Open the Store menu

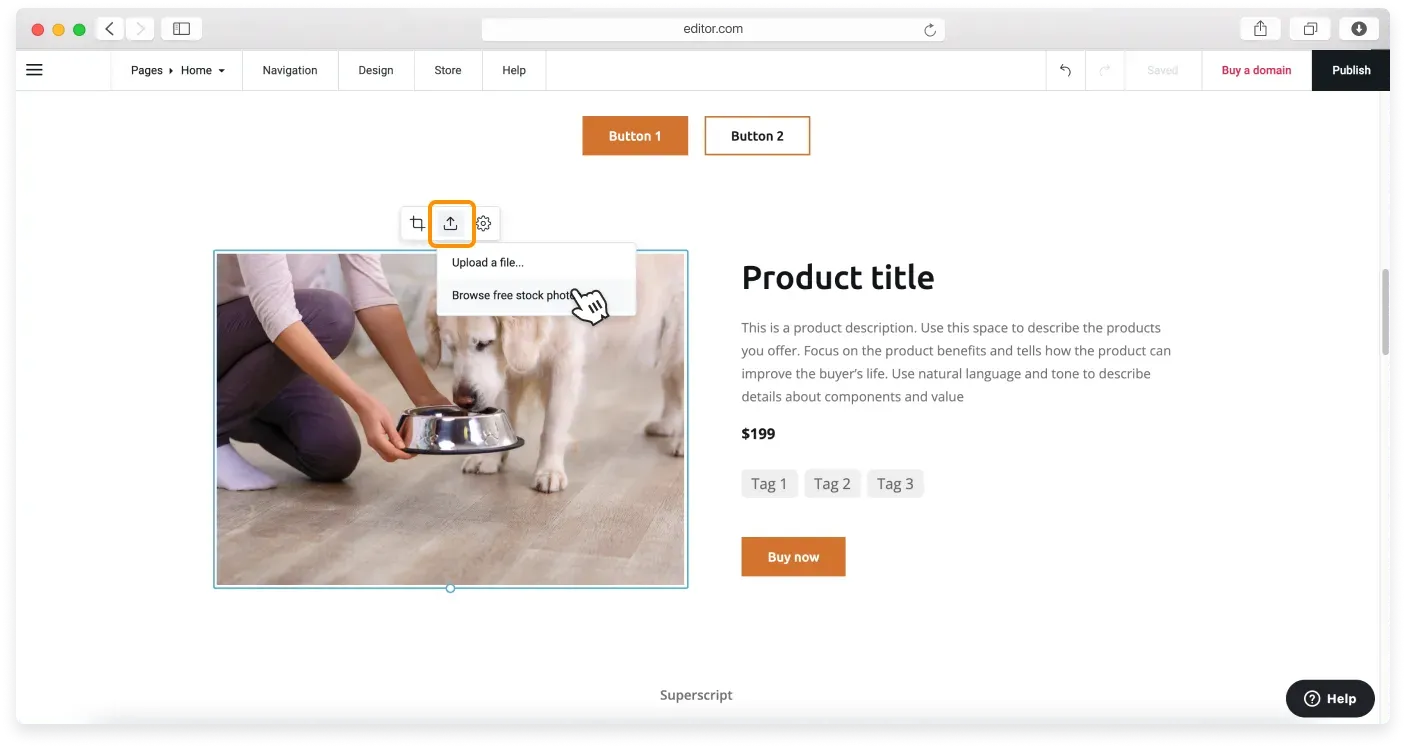coord(448,70)
